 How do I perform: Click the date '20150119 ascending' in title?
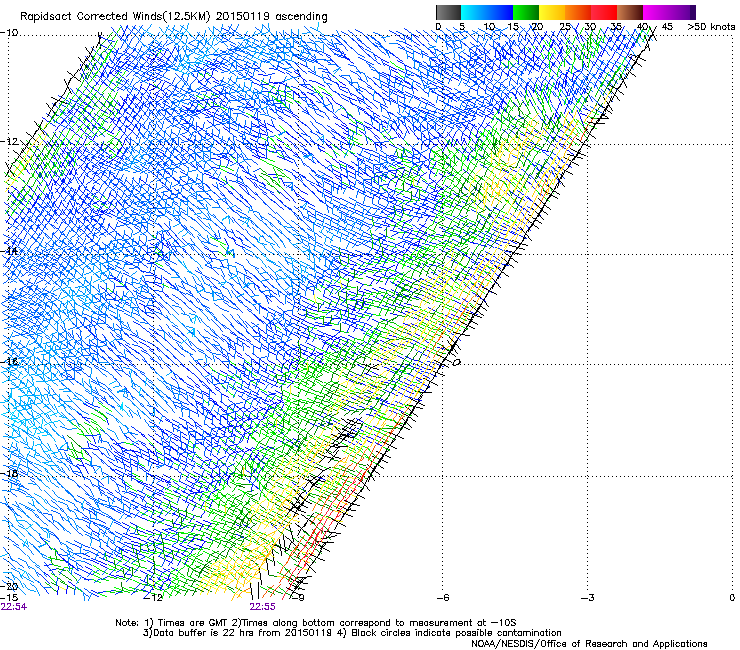click(271, 16)
